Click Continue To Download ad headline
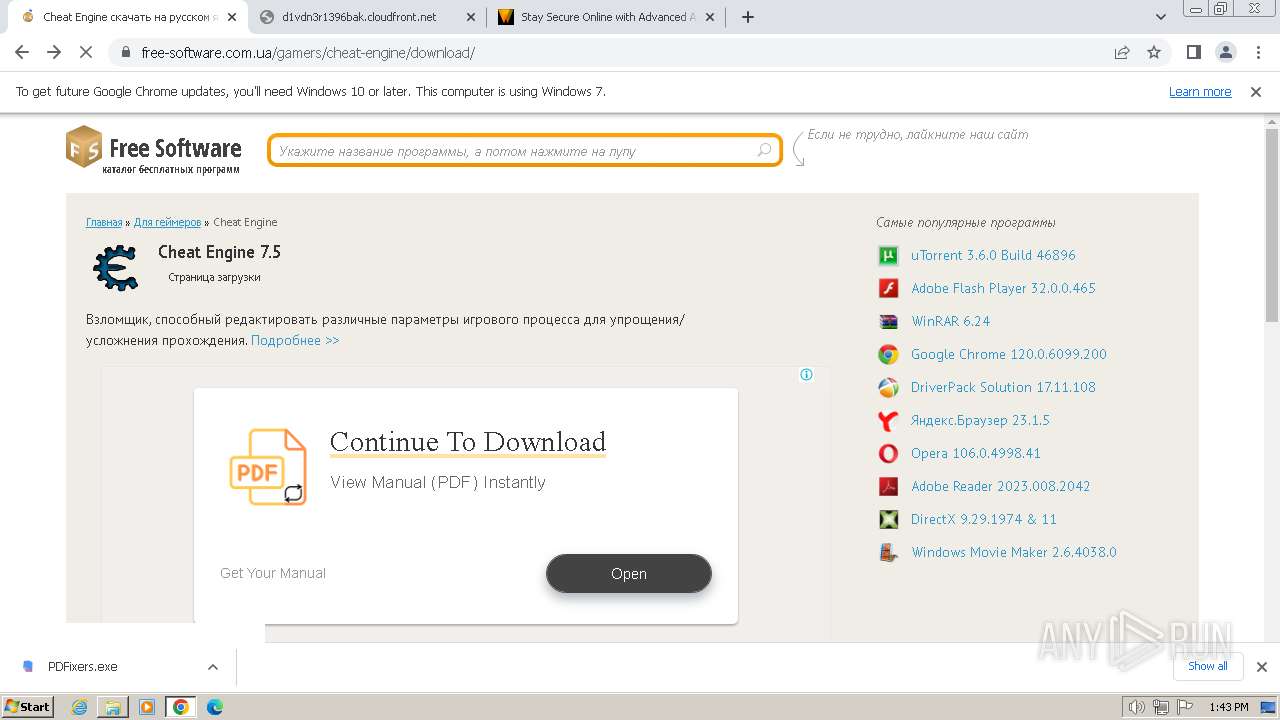1280x720 pixels. tap(468, 442)
